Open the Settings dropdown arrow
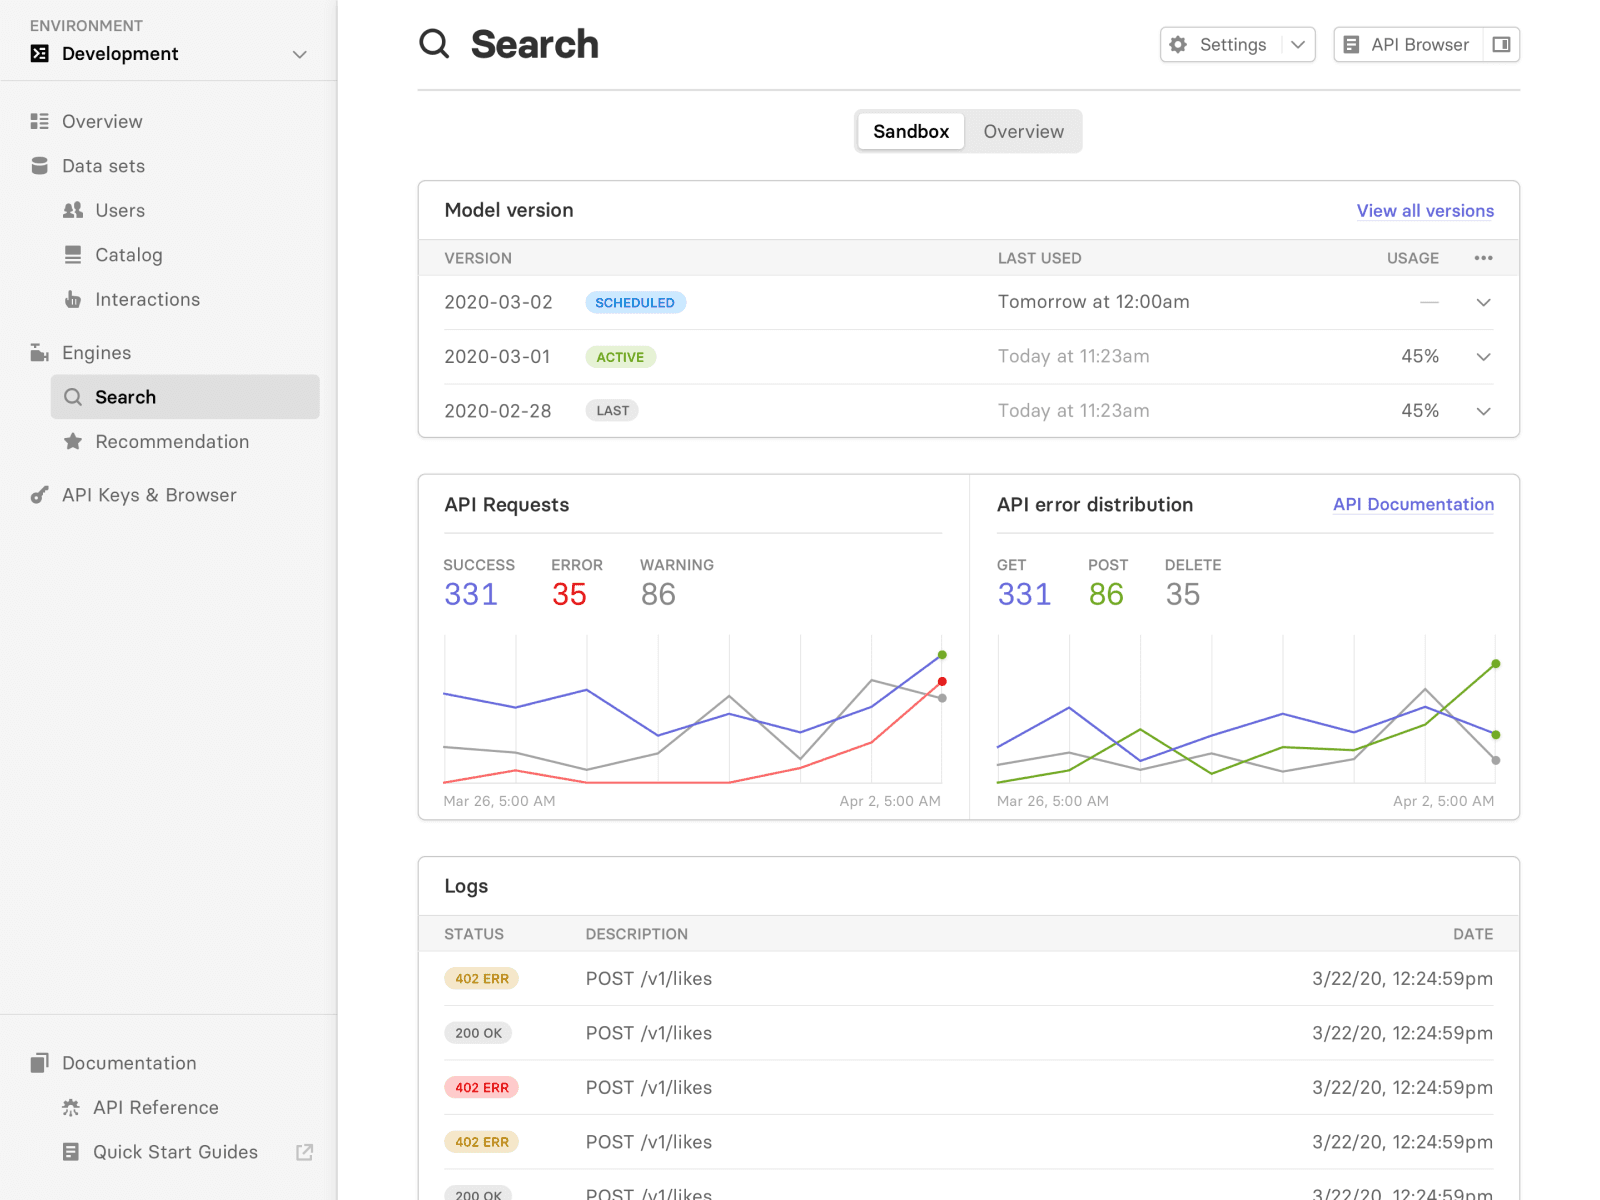This screenshot has height=1200, width=1600. [x=1297, y=44]
